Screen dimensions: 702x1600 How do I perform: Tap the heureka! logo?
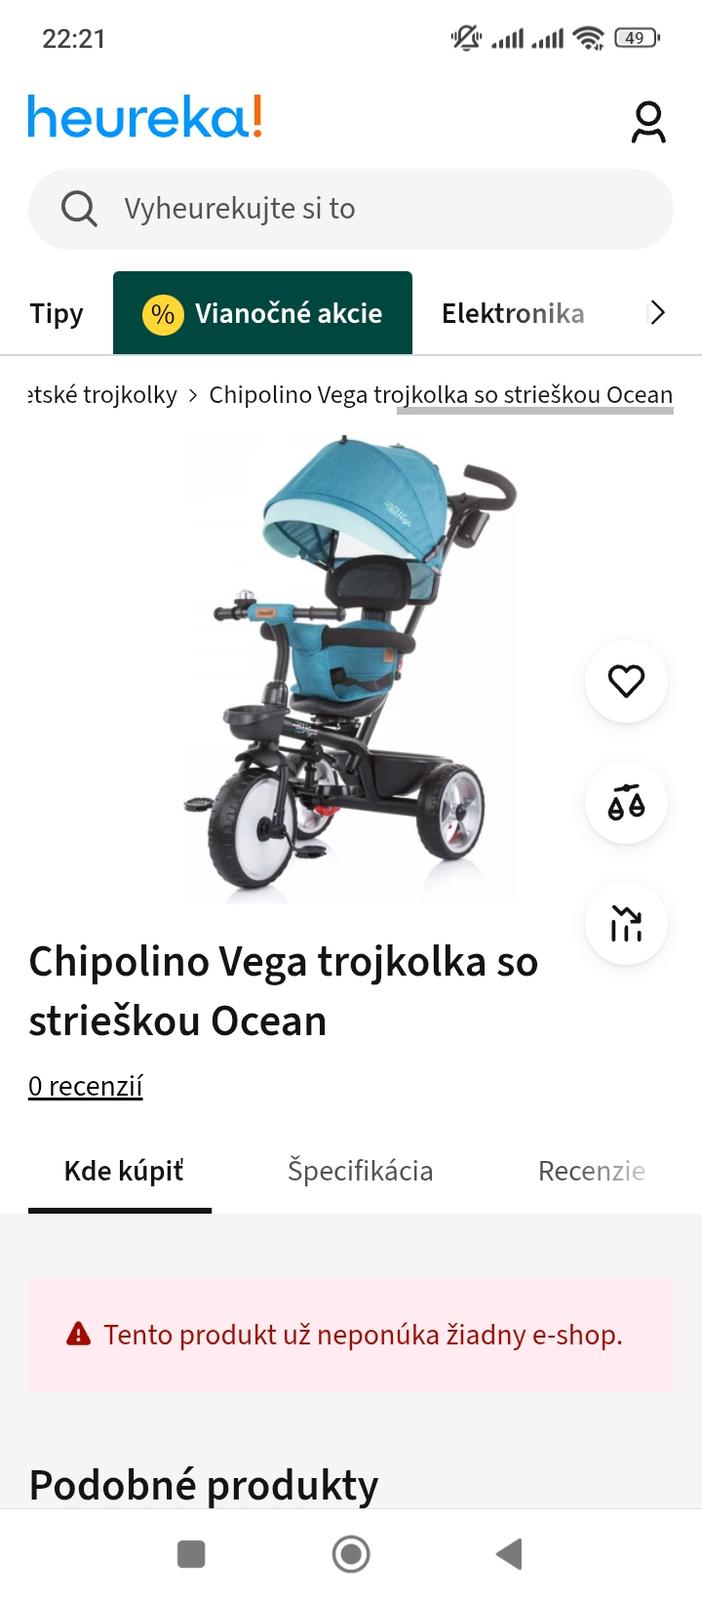[145, 117]
